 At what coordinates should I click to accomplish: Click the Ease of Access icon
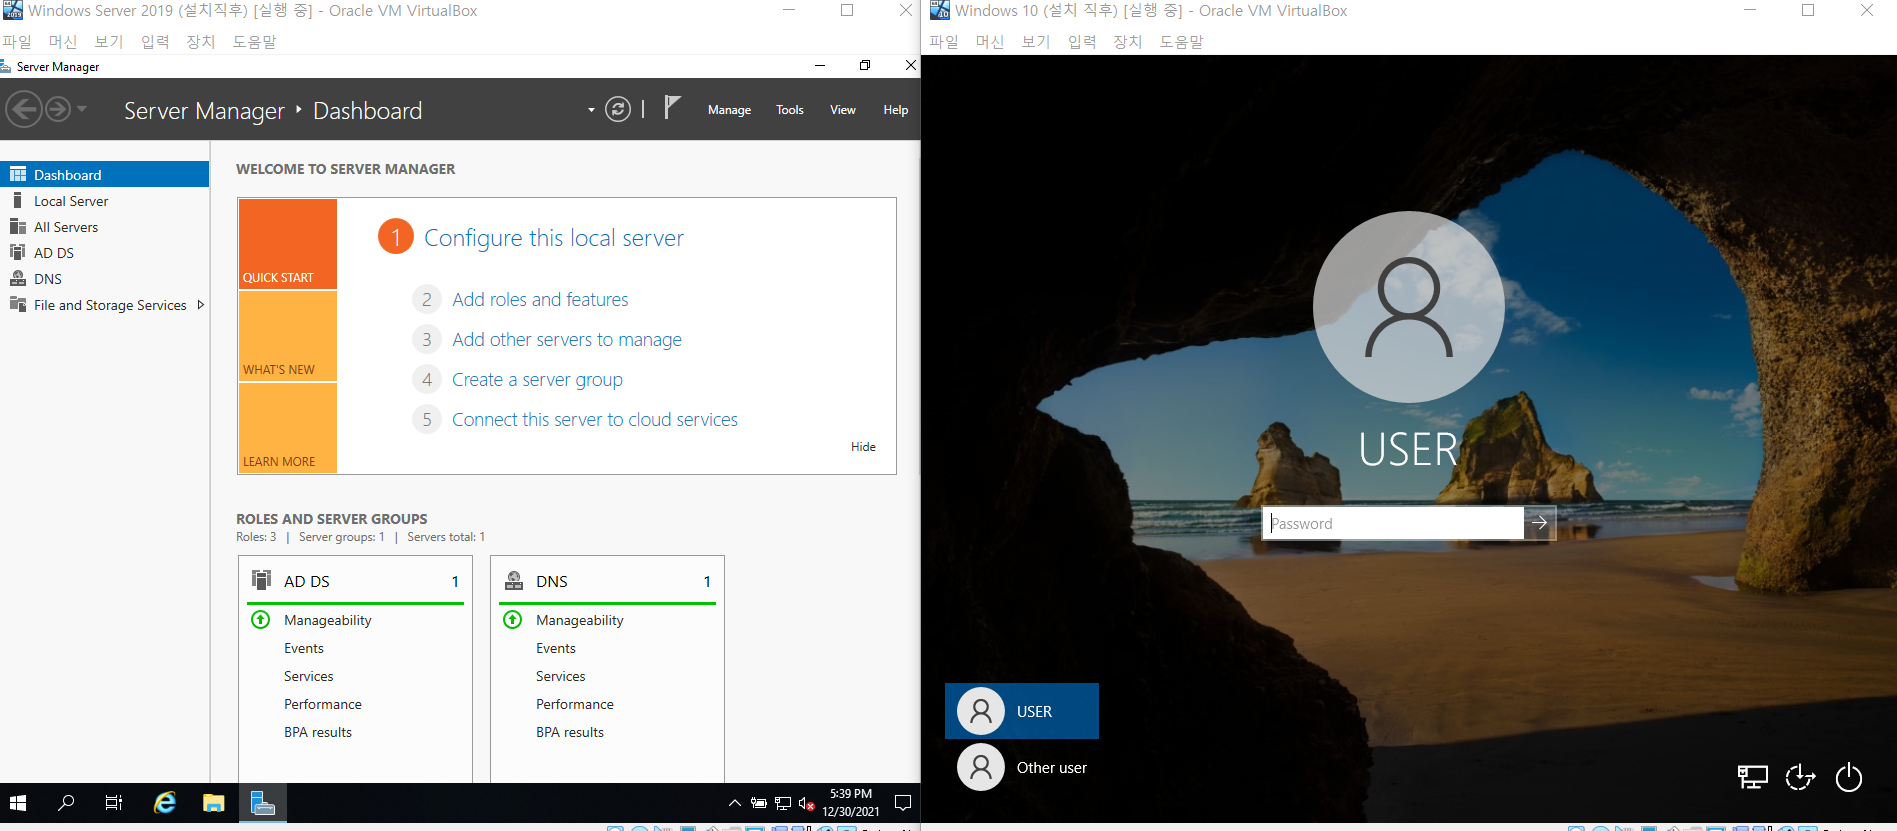click(1800, 777)
